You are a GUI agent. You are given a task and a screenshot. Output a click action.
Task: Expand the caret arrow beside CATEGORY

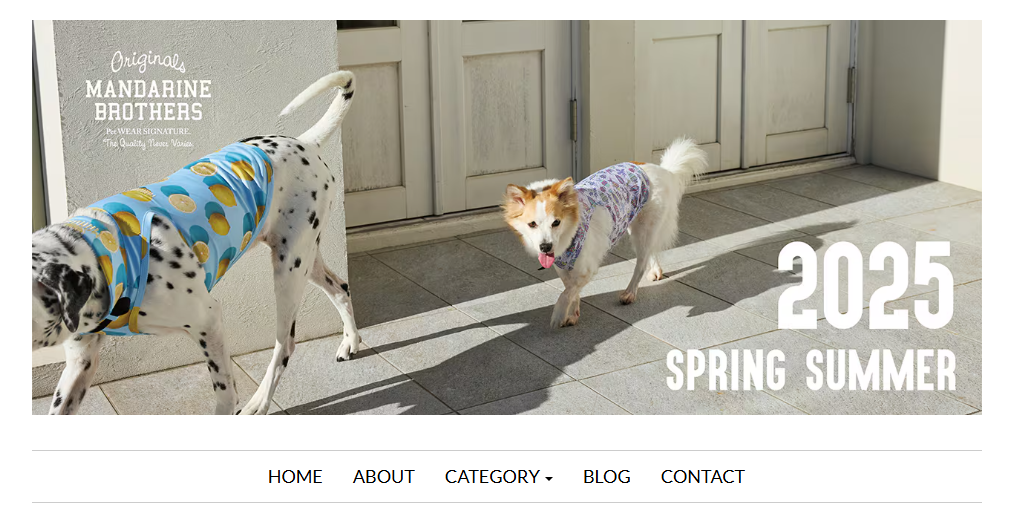click(x=549, y=479)
